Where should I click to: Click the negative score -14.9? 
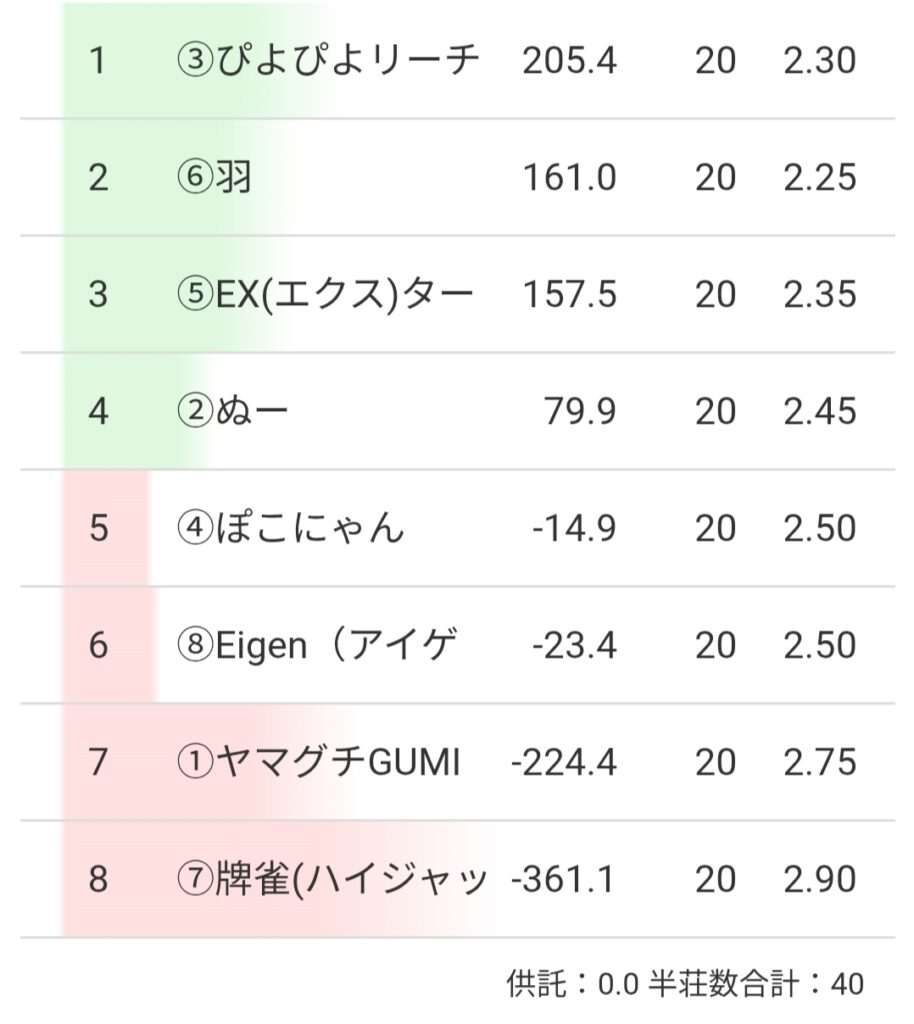tap(574, 528)
